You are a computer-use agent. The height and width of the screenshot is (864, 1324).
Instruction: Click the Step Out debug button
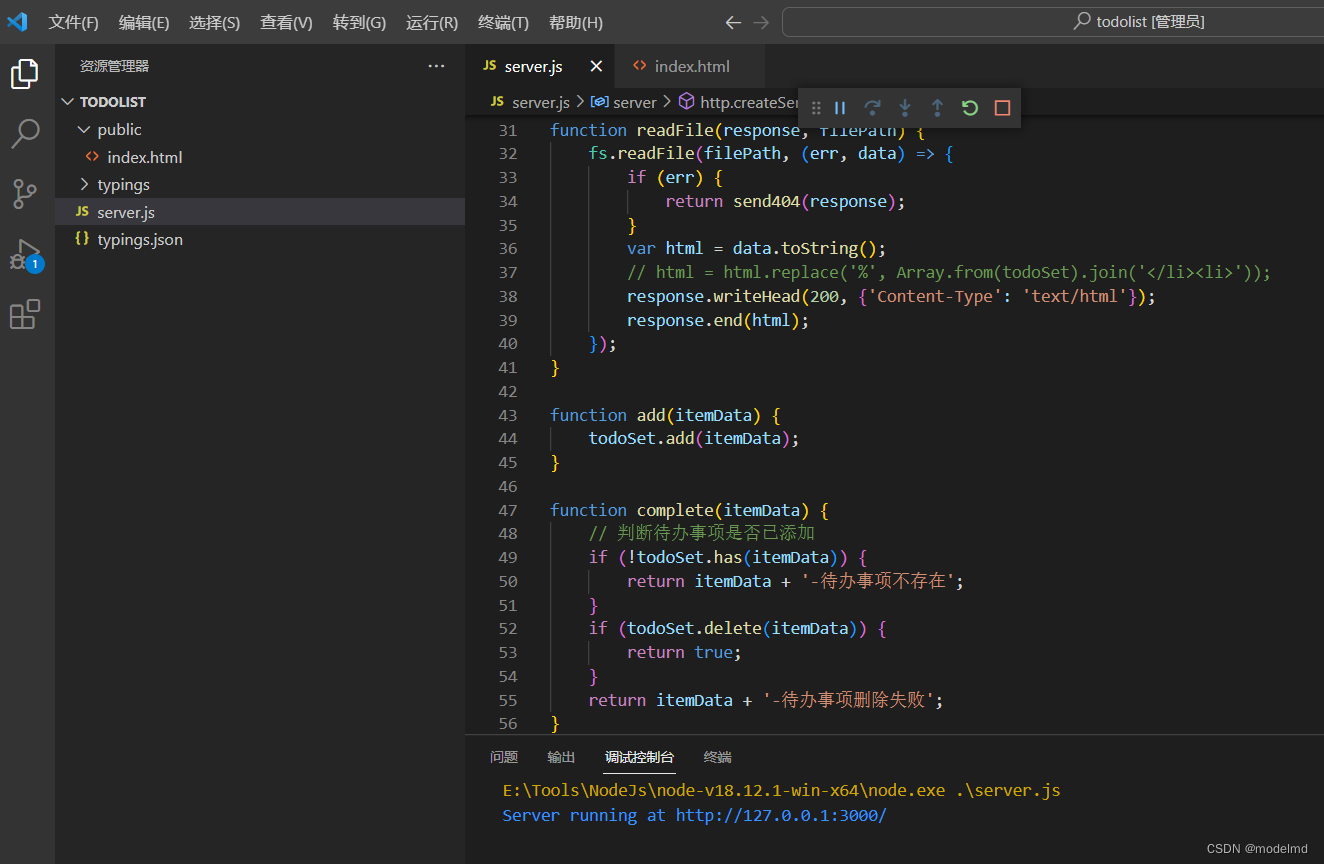pyautogui.click(x=937, y=108)
